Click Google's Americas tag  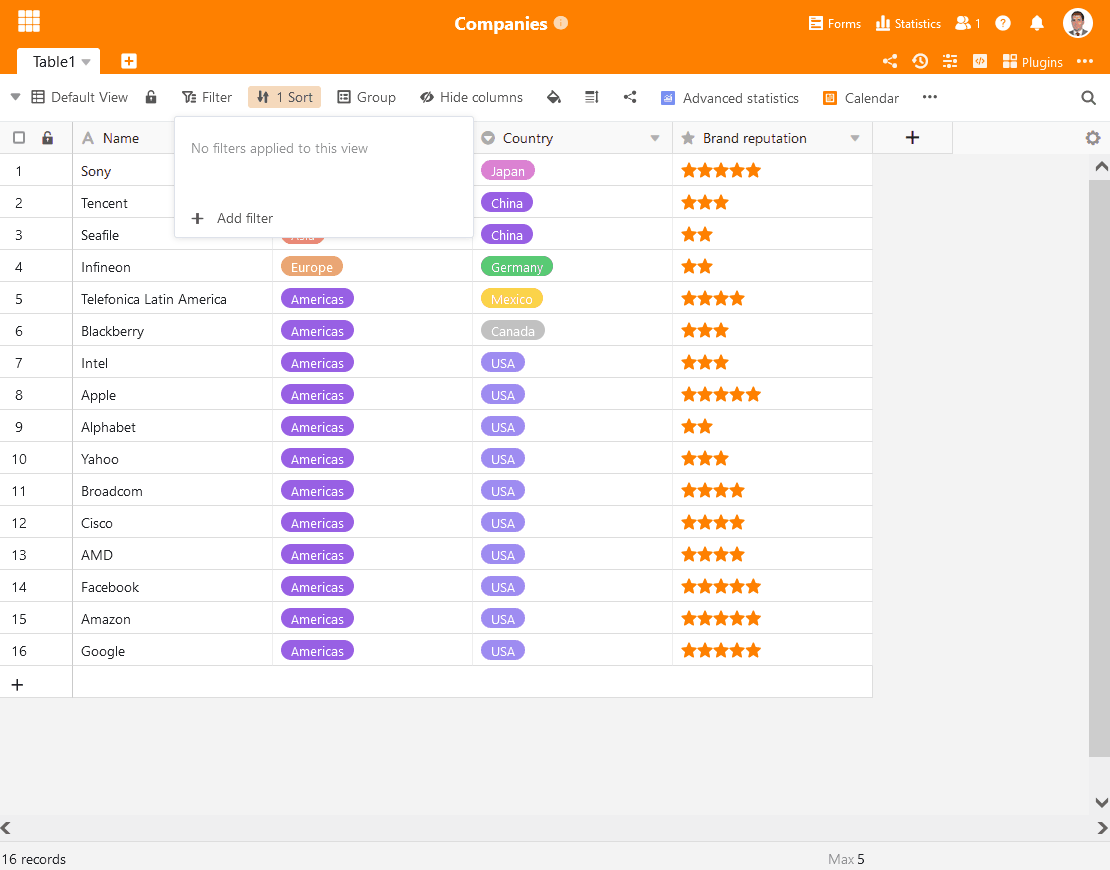317,651
